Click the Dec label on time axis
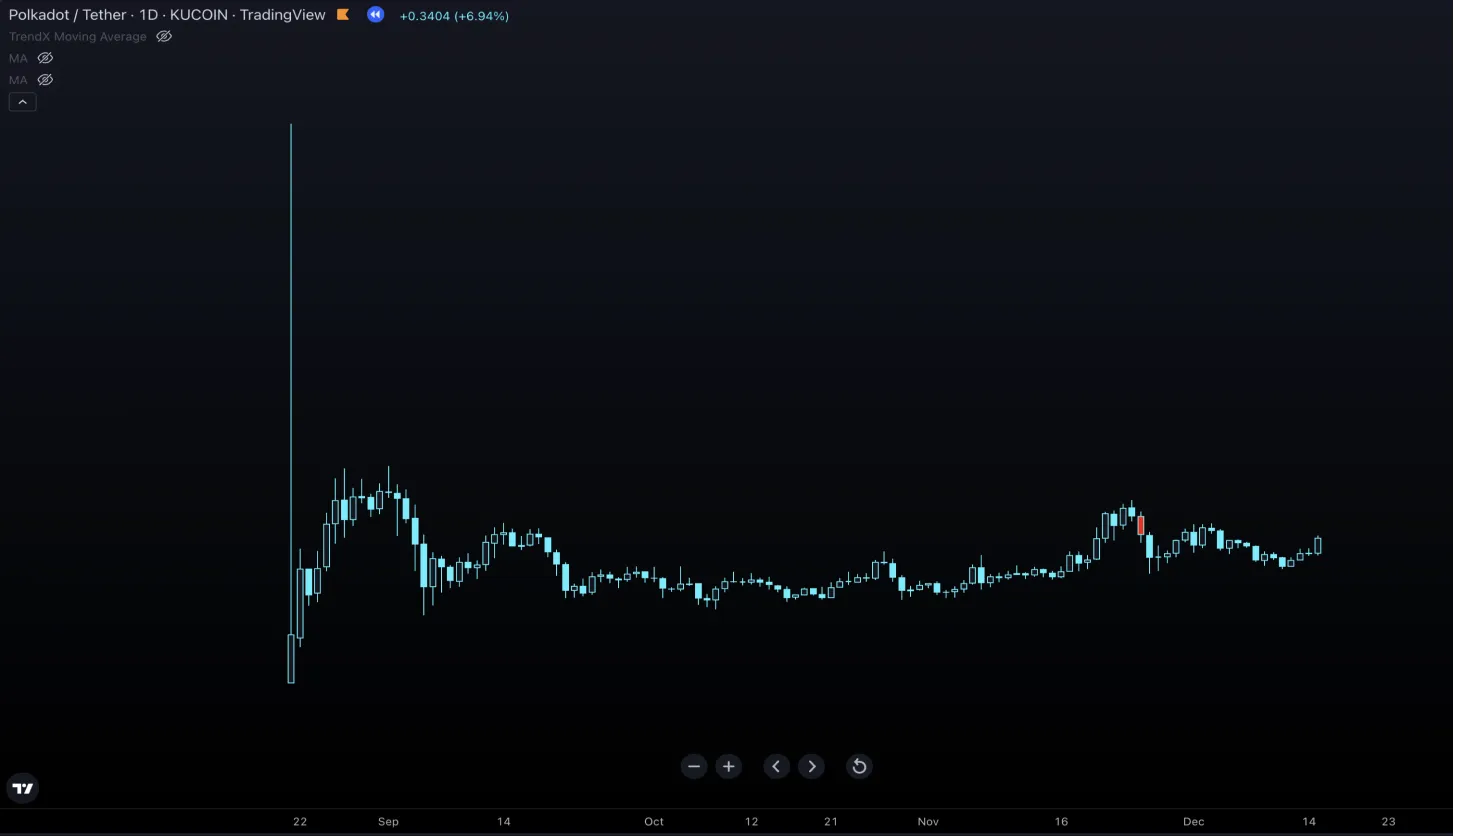Screen dimensions: 1466x836 pyautogui.click(x=1193, y=822)
